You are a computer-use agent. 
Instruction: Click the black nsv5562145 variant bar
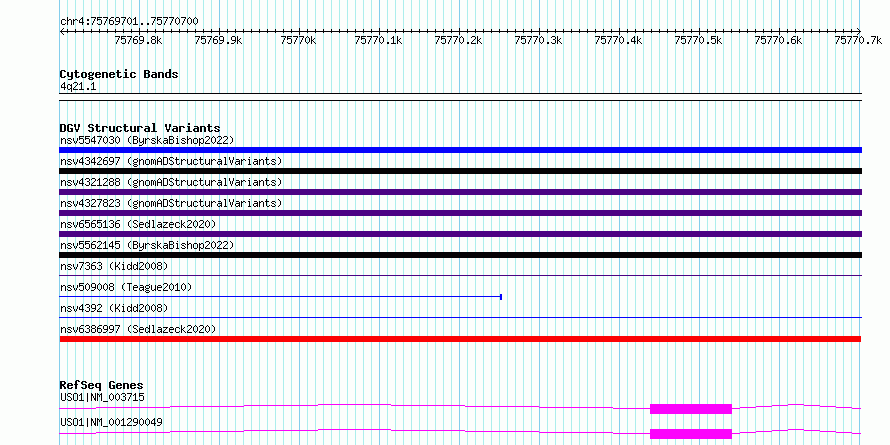pyautogui.click(x=460, y=255)
